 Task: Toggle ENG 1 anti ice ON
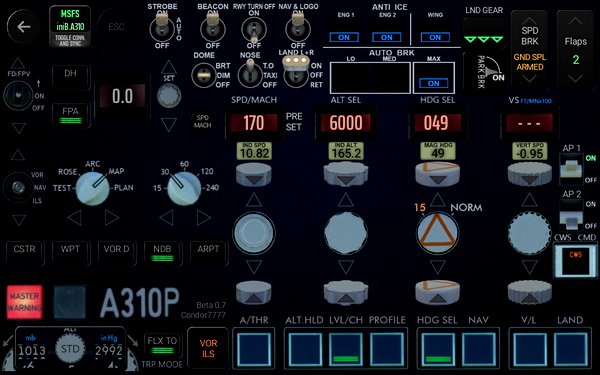pos(344,38)
